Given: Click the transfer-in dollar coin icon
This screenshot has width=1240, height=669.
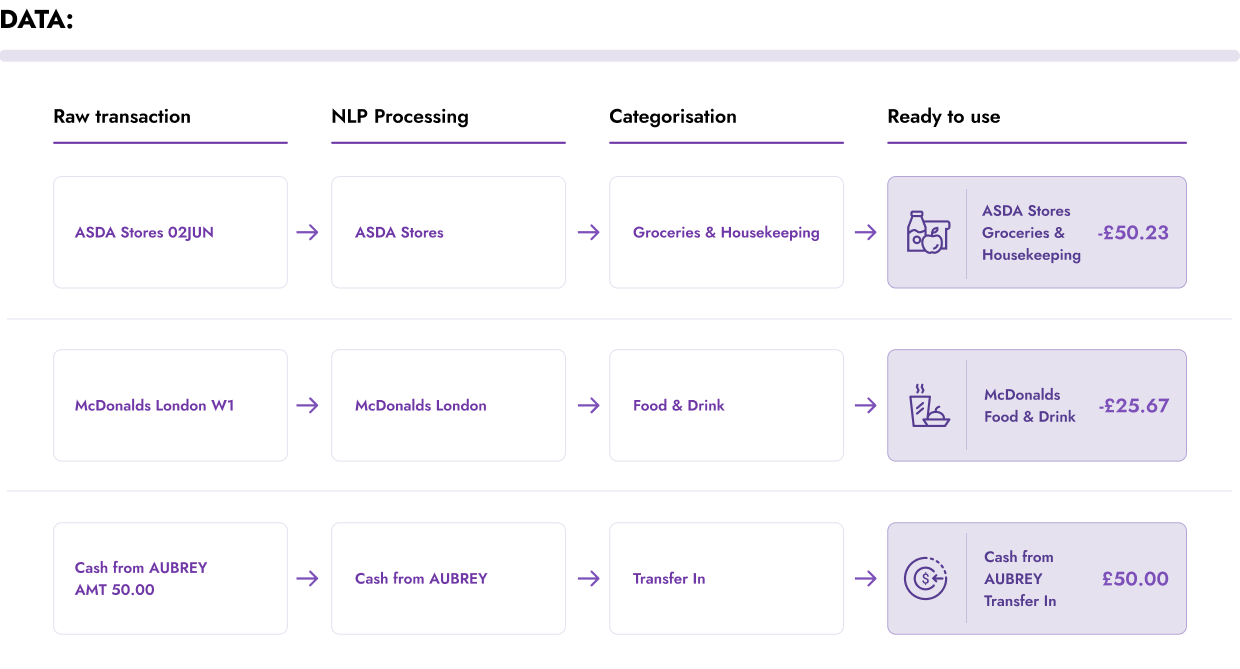Looking at the screenshot, I should pyautogui.click(x=925, y=578).
